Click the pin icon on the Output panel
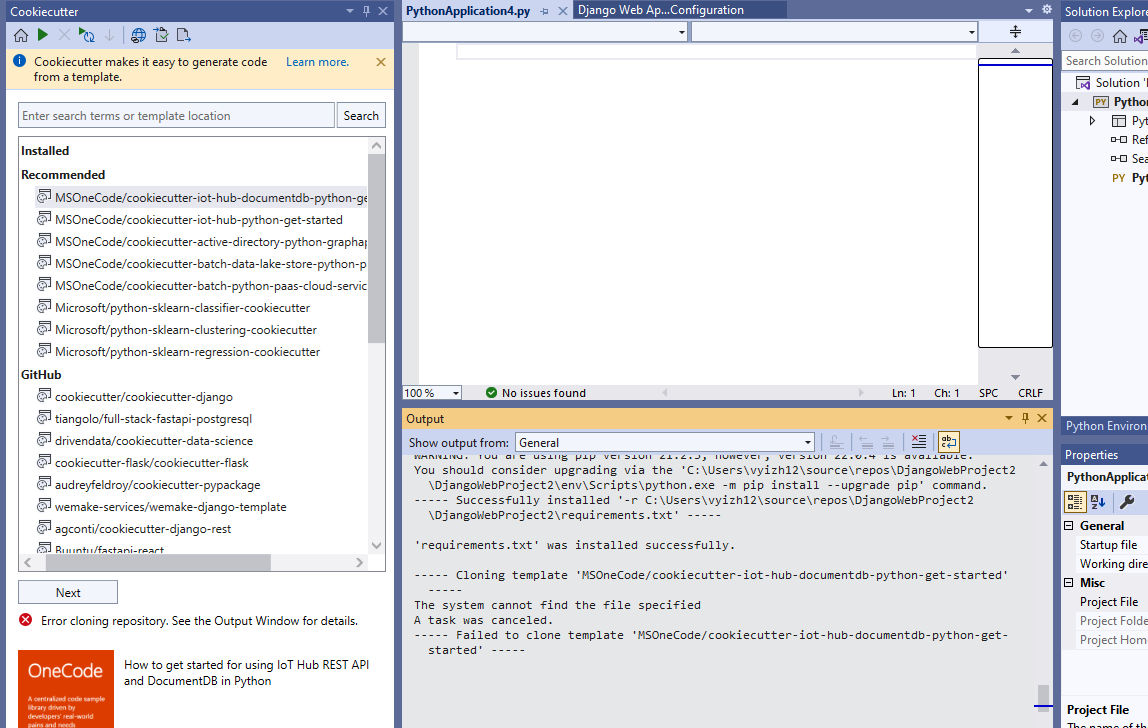Viewport: 1148px width, 728px height. 1023,418
